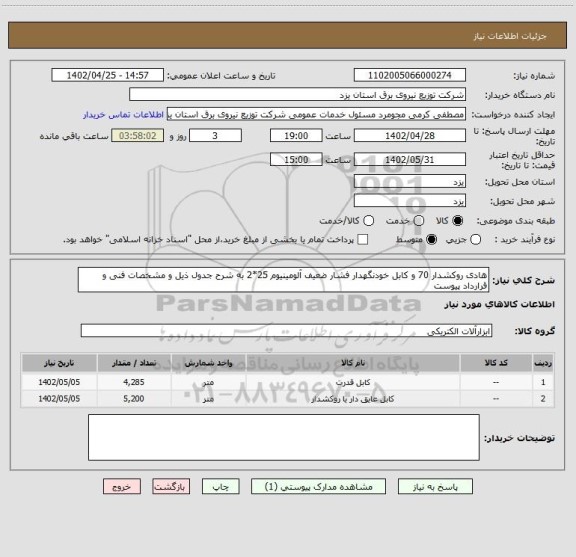Image resolution: width=576 pixels, height=557 pixels.
Task: Click the date cell in row 1
Action: point(59,382)
